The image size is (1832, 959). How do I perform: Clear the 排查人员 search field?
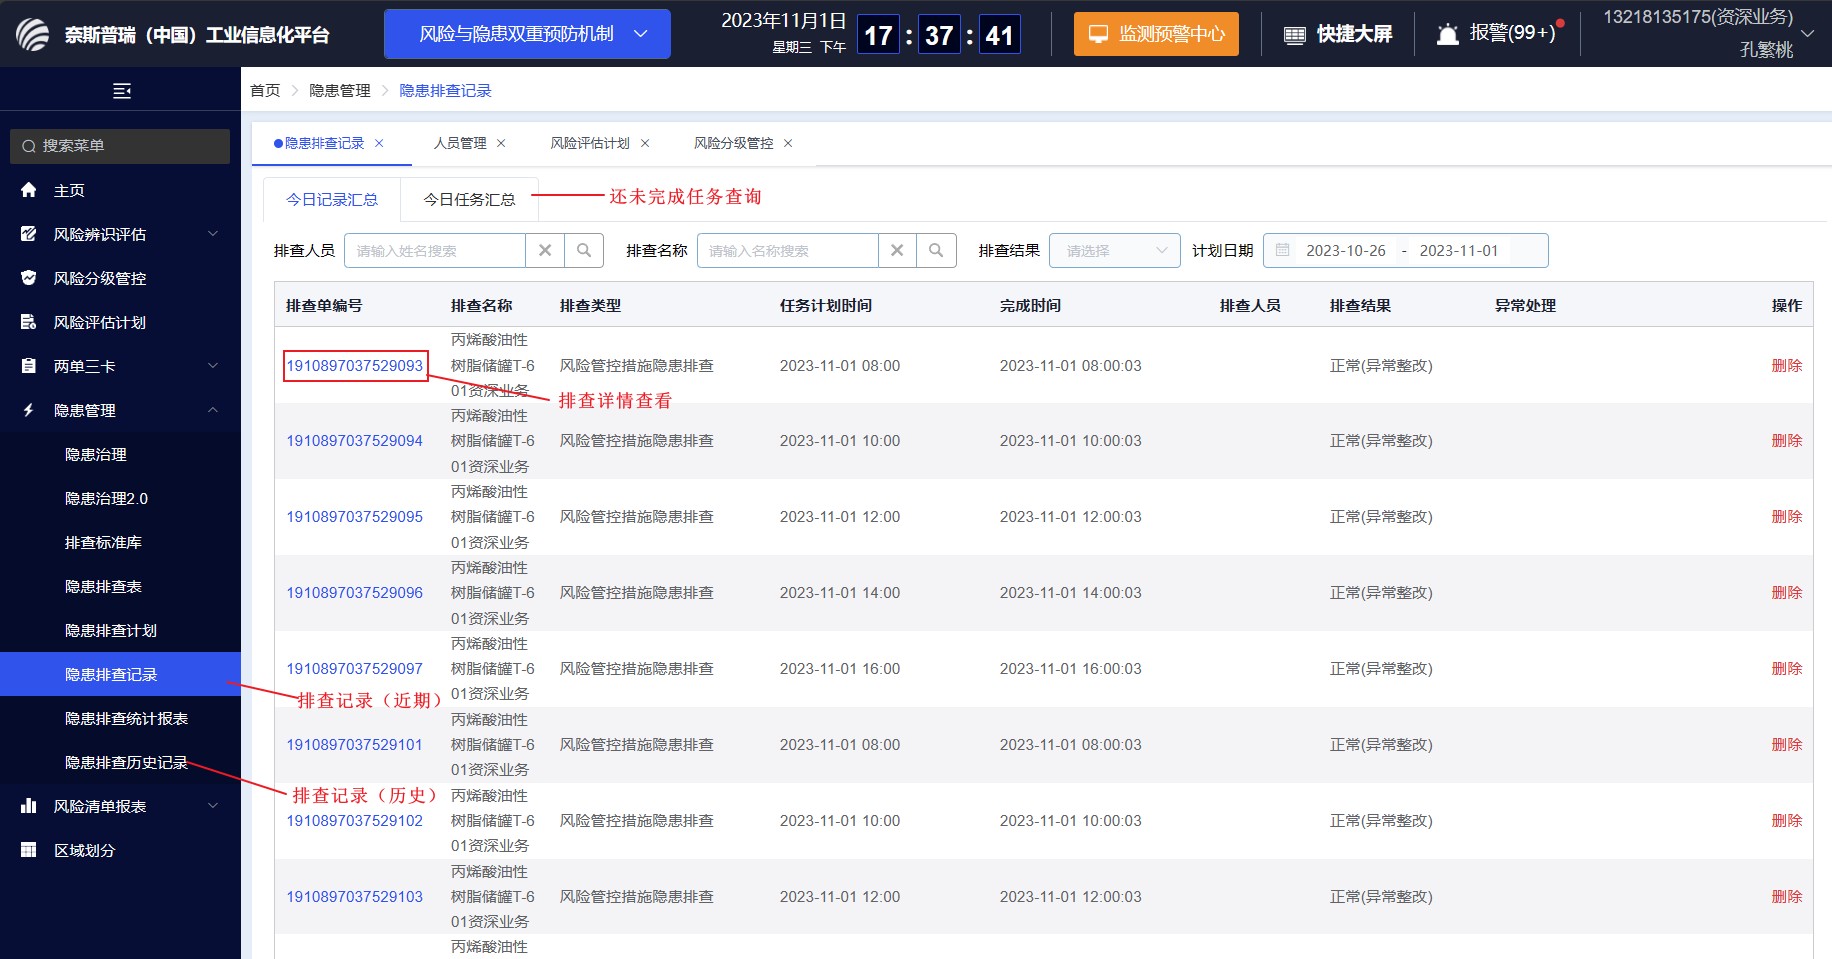pyautogui.click(x=545, y=251)
